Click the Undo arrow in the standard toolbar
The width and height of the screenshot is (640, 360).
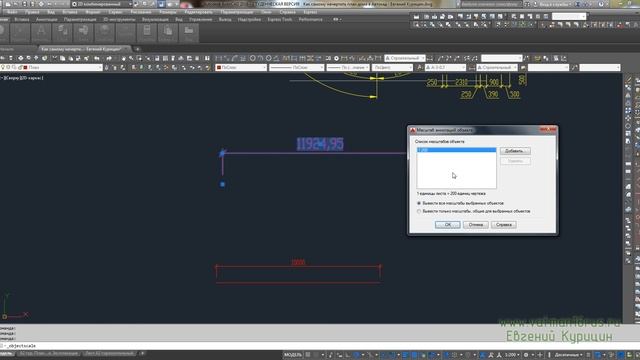(x=97, y=58)
